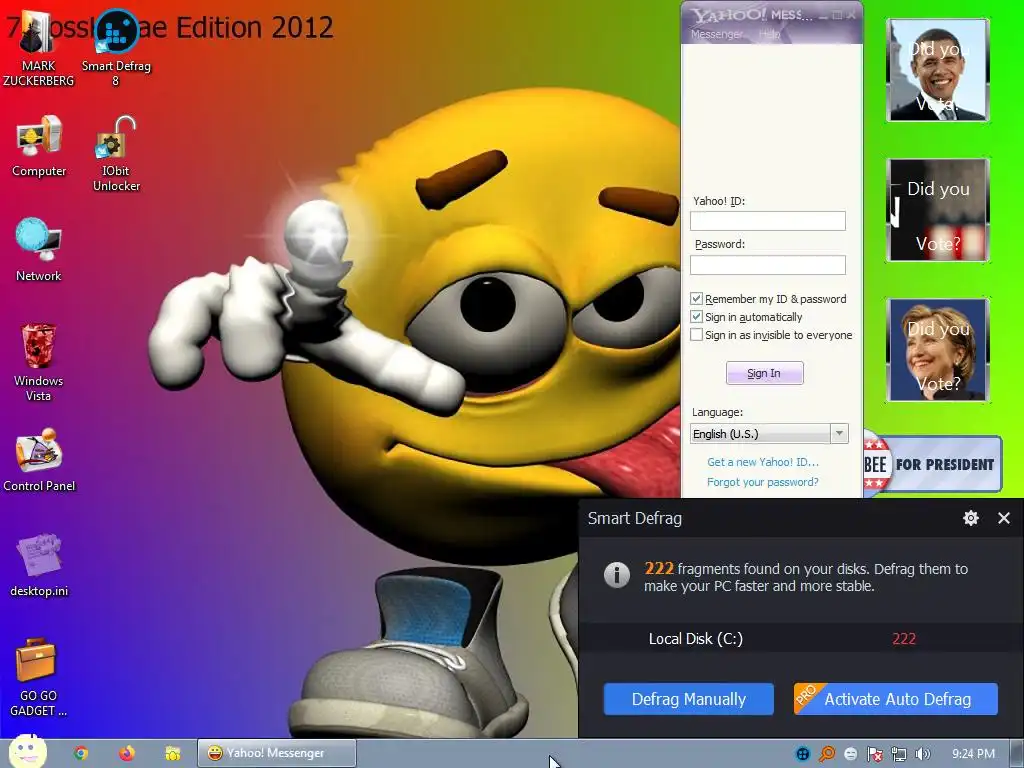The width and height of the screenshot is (1024, 768).
Task: Click Forgot your password link
Action: tap(763, 482)
